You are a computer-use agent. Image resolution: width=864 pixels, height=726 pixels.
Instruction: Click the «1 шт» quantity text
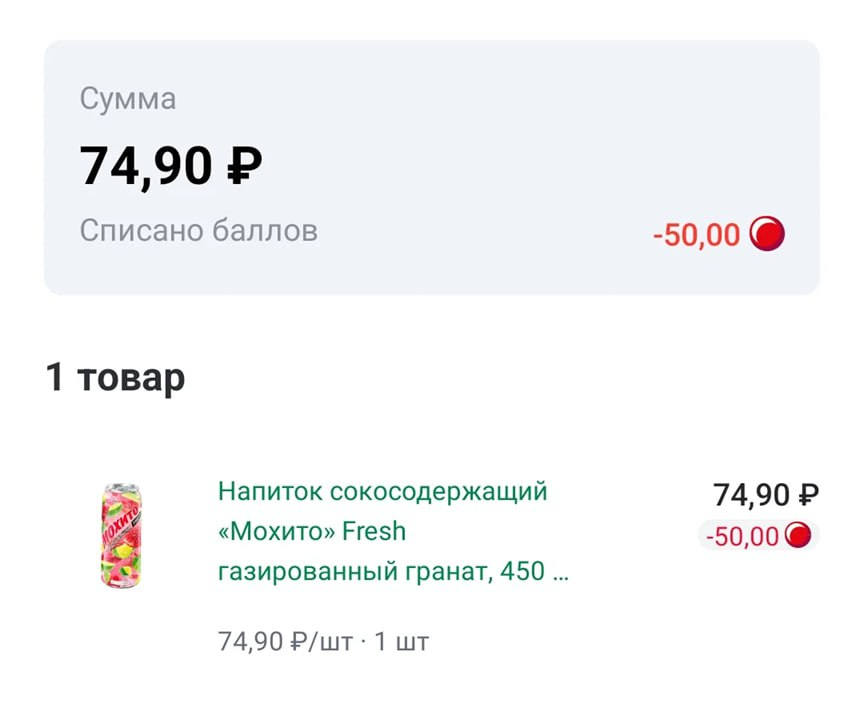point(401,641)
